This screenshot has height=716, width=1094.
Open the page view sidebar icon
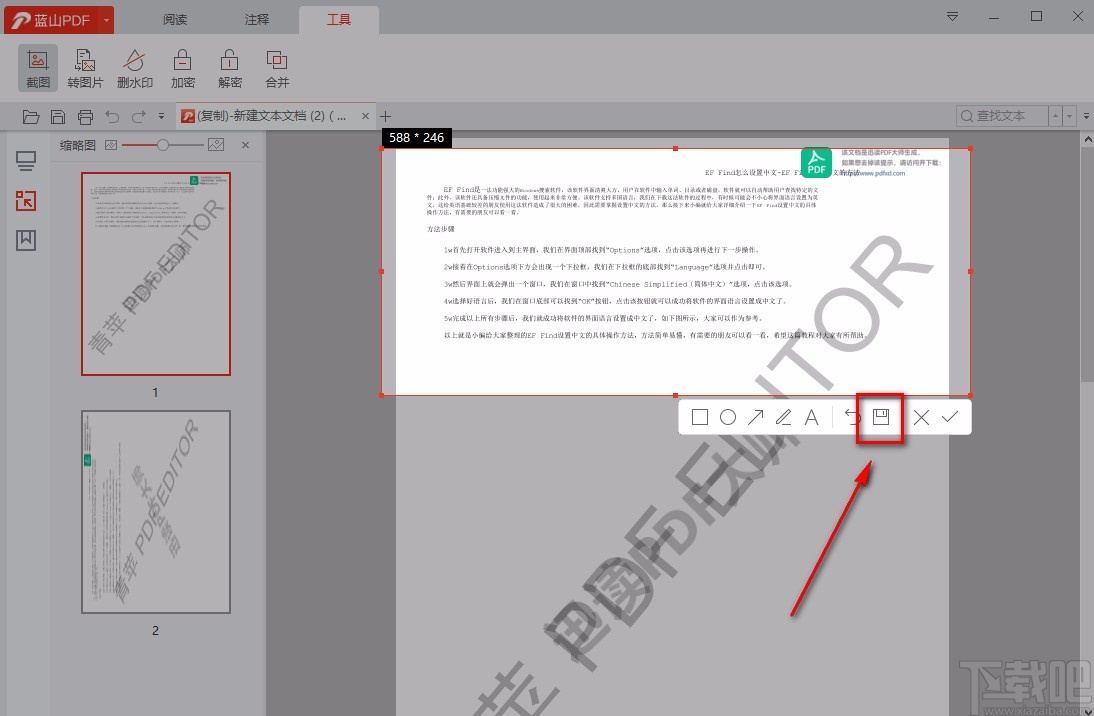(26, 162)
